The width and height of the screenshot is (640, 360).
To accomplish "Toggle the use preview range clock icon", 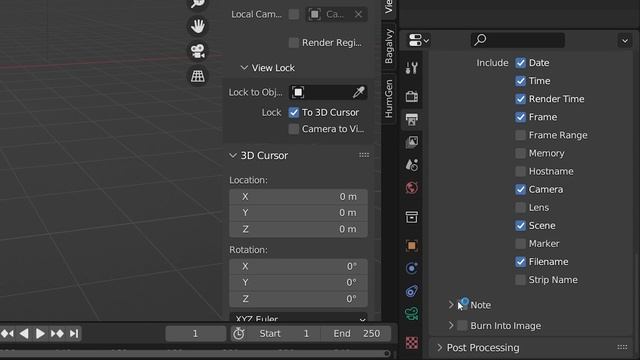I will tap(239, 333).
